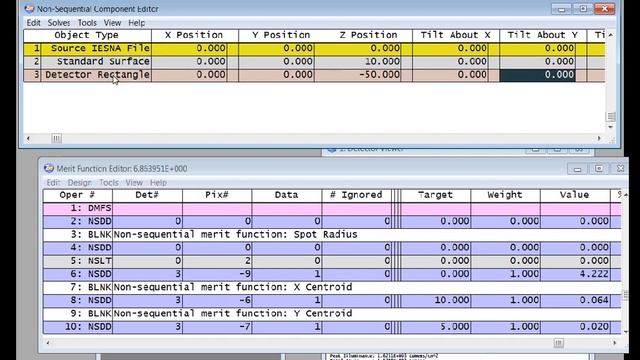The width and height of the screenshot is (640, 360).
Task: Select operand row 1: DMFS
Action: pyautogui.click(x=332, y=208)
